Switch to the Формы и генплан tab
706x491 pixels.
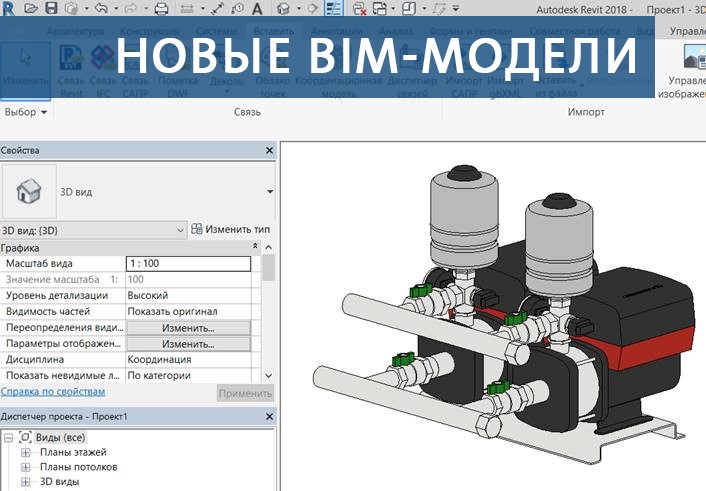[471, 31]
